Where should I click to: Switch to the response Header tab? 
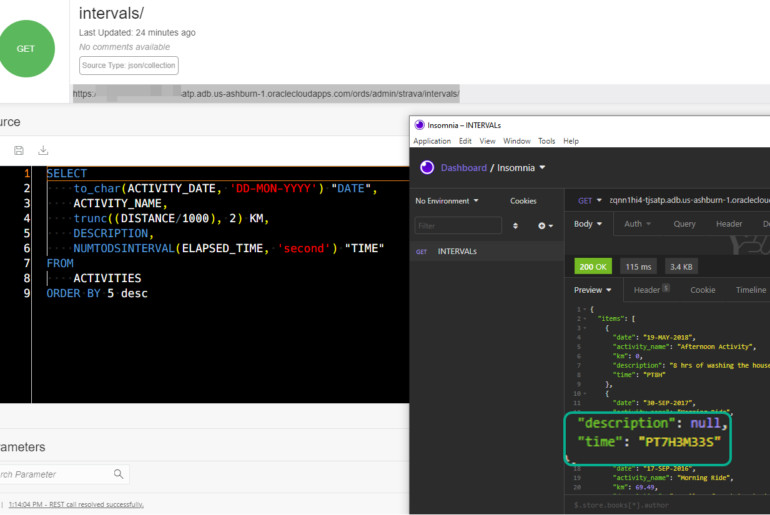click(x=651, y=290)
